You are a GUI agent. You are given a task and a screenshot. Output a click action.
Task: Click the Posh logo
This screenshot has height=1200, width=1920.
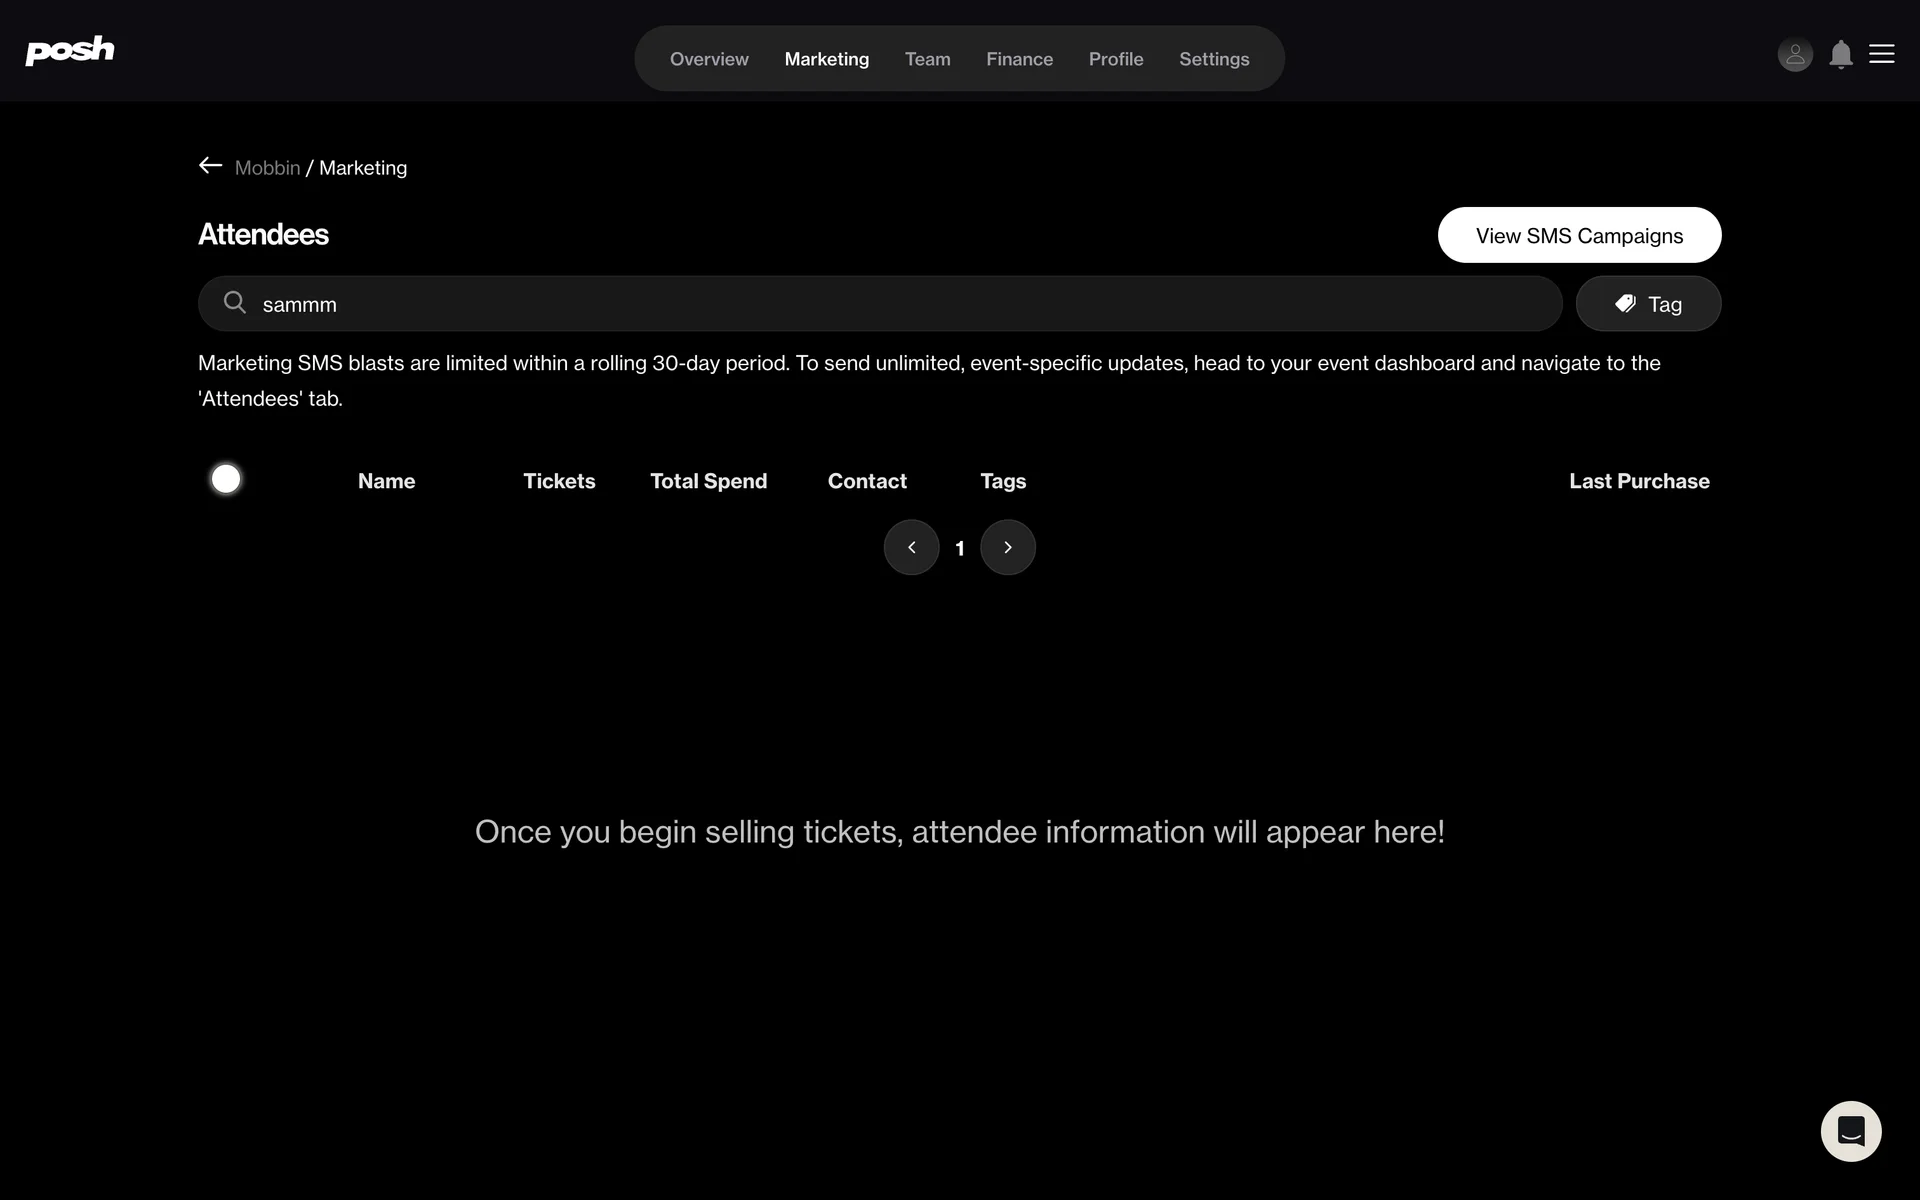tap(70, 50)
